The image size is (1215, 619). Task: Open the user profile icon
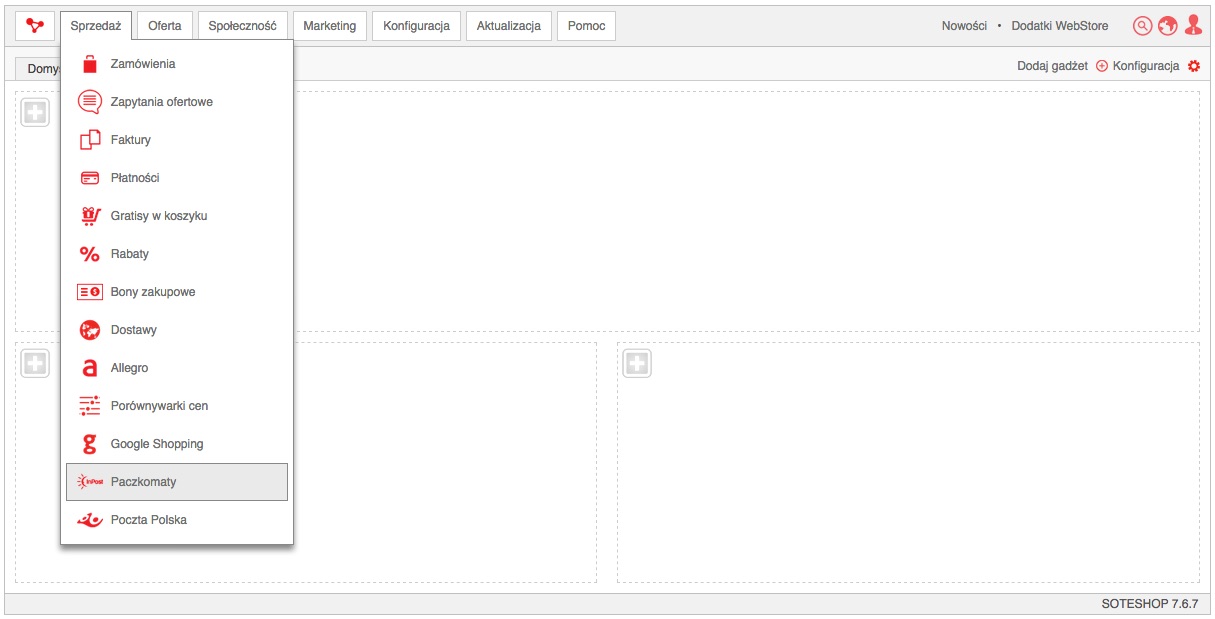[1192, 26]
